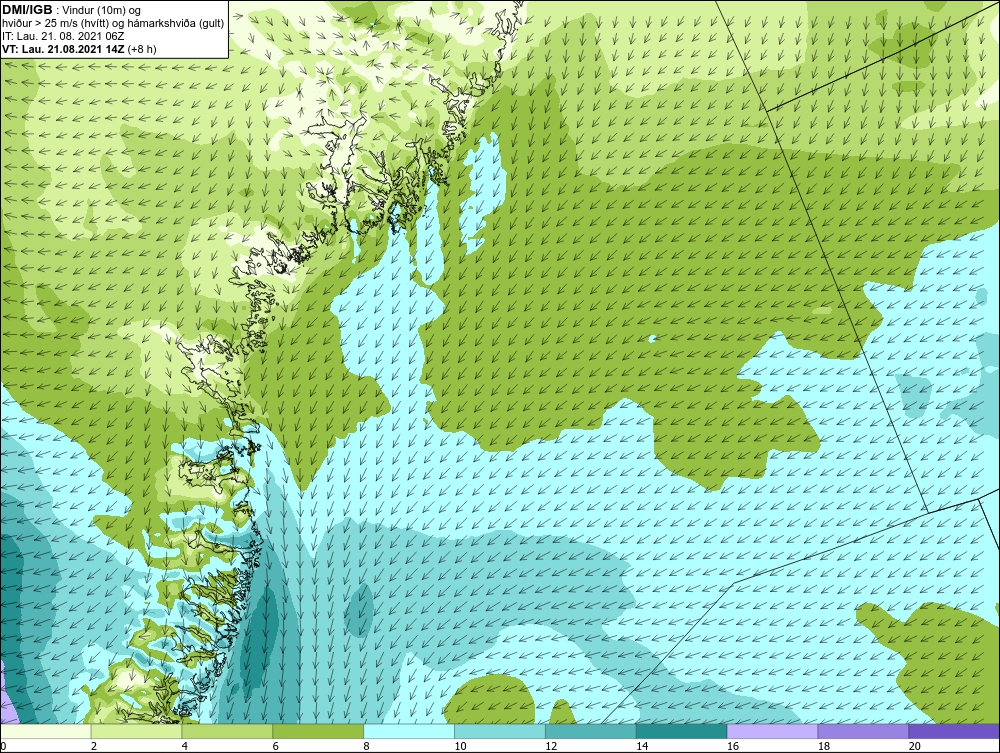Click the above-20 m/s dark purple swatch
Image resolution: width=1000 pixels, height=753 pixels.
tap(954, 731)
